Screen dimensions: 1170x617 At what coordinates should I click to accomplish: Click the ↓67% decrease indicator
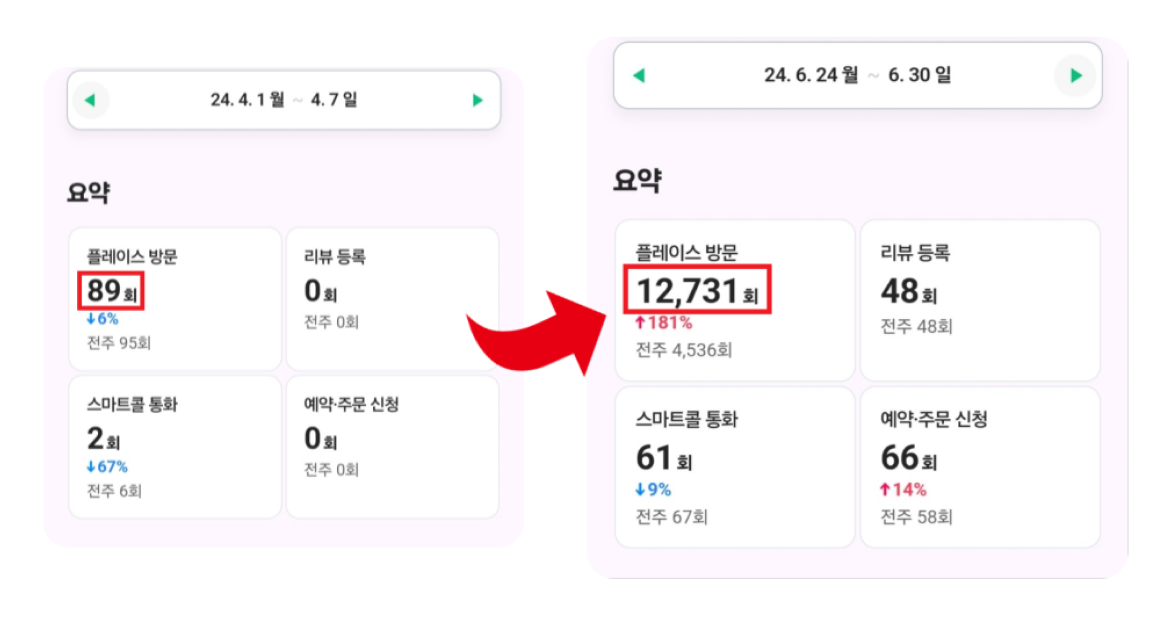pos(107,467)
